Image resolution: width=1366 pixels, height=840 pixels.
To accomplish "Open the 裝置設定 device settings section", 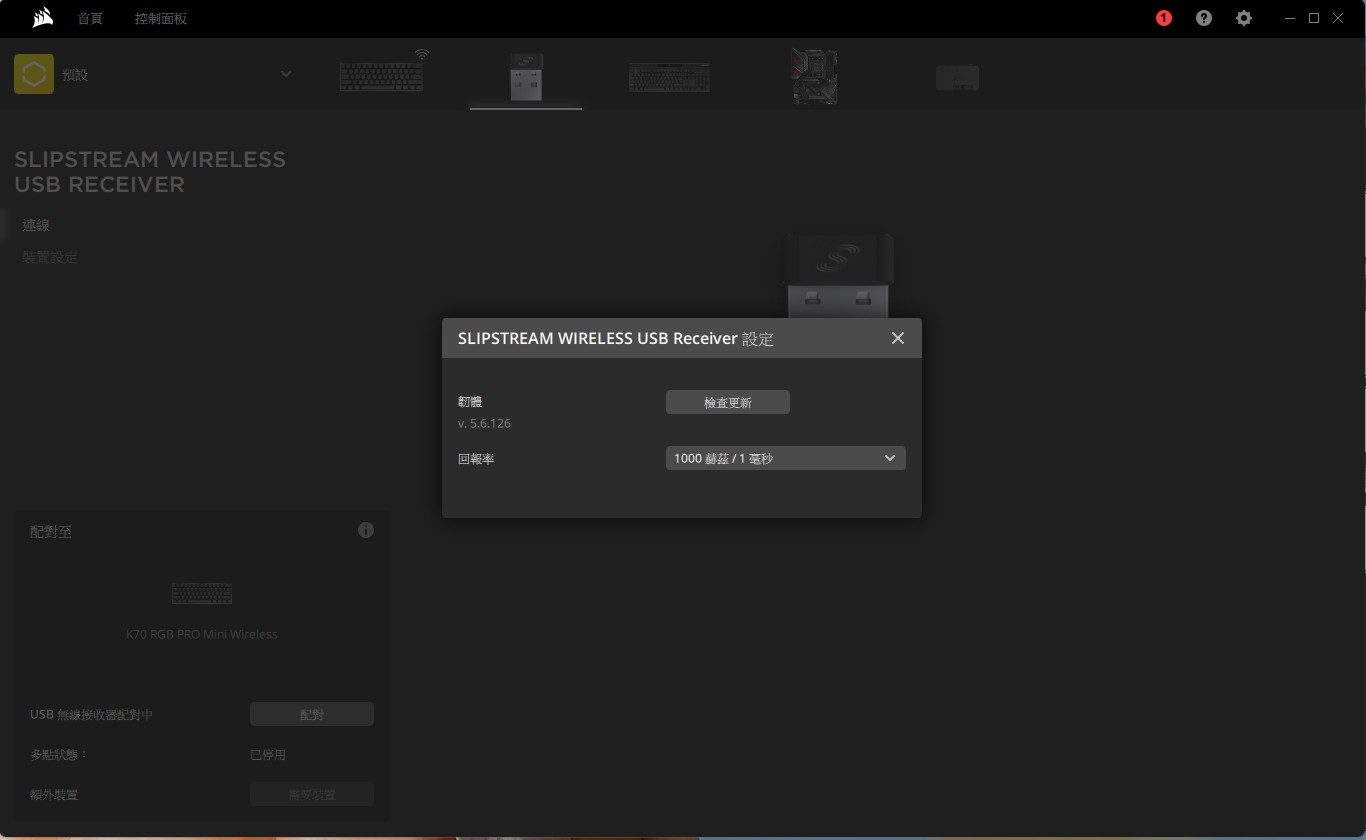I will tap(50, 258).
